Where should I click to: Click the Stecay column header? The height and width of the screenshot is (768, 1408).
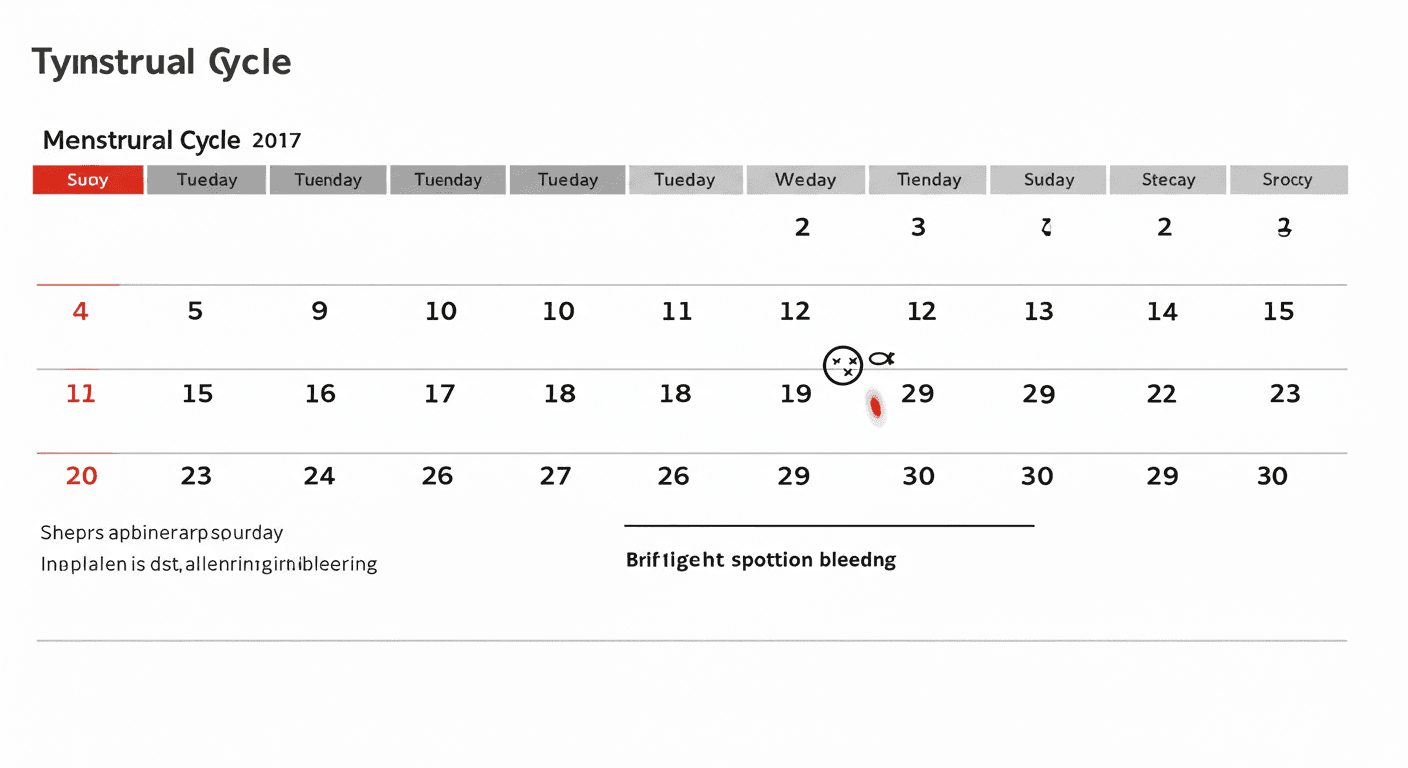point(1168,180)
